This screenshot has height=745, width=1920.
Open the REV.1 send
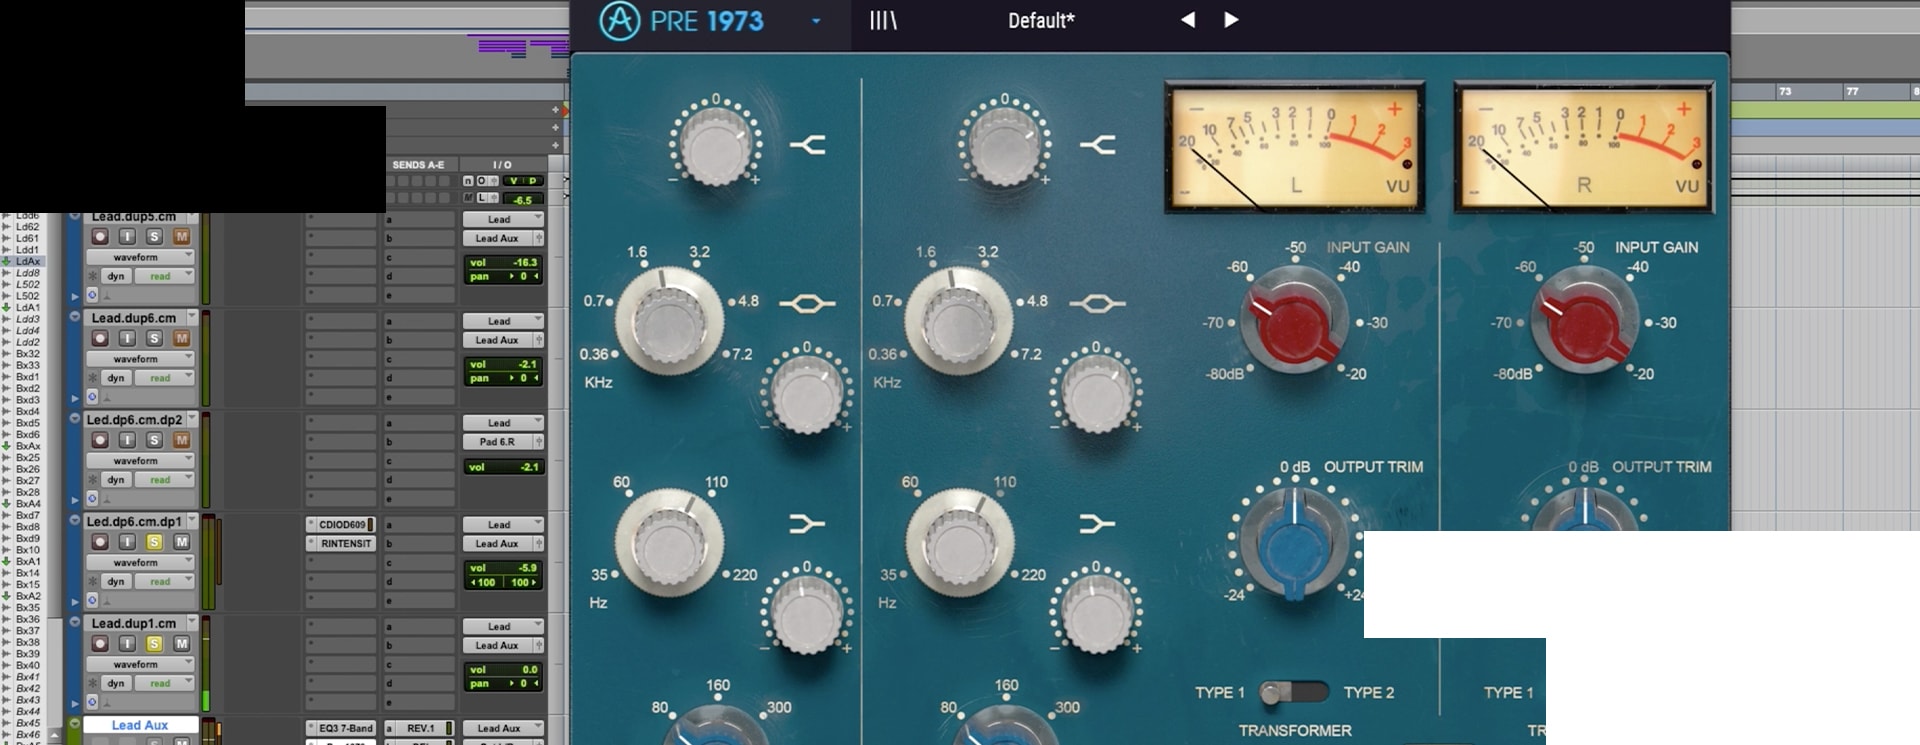pyautogui.click(x=420, y=728)
